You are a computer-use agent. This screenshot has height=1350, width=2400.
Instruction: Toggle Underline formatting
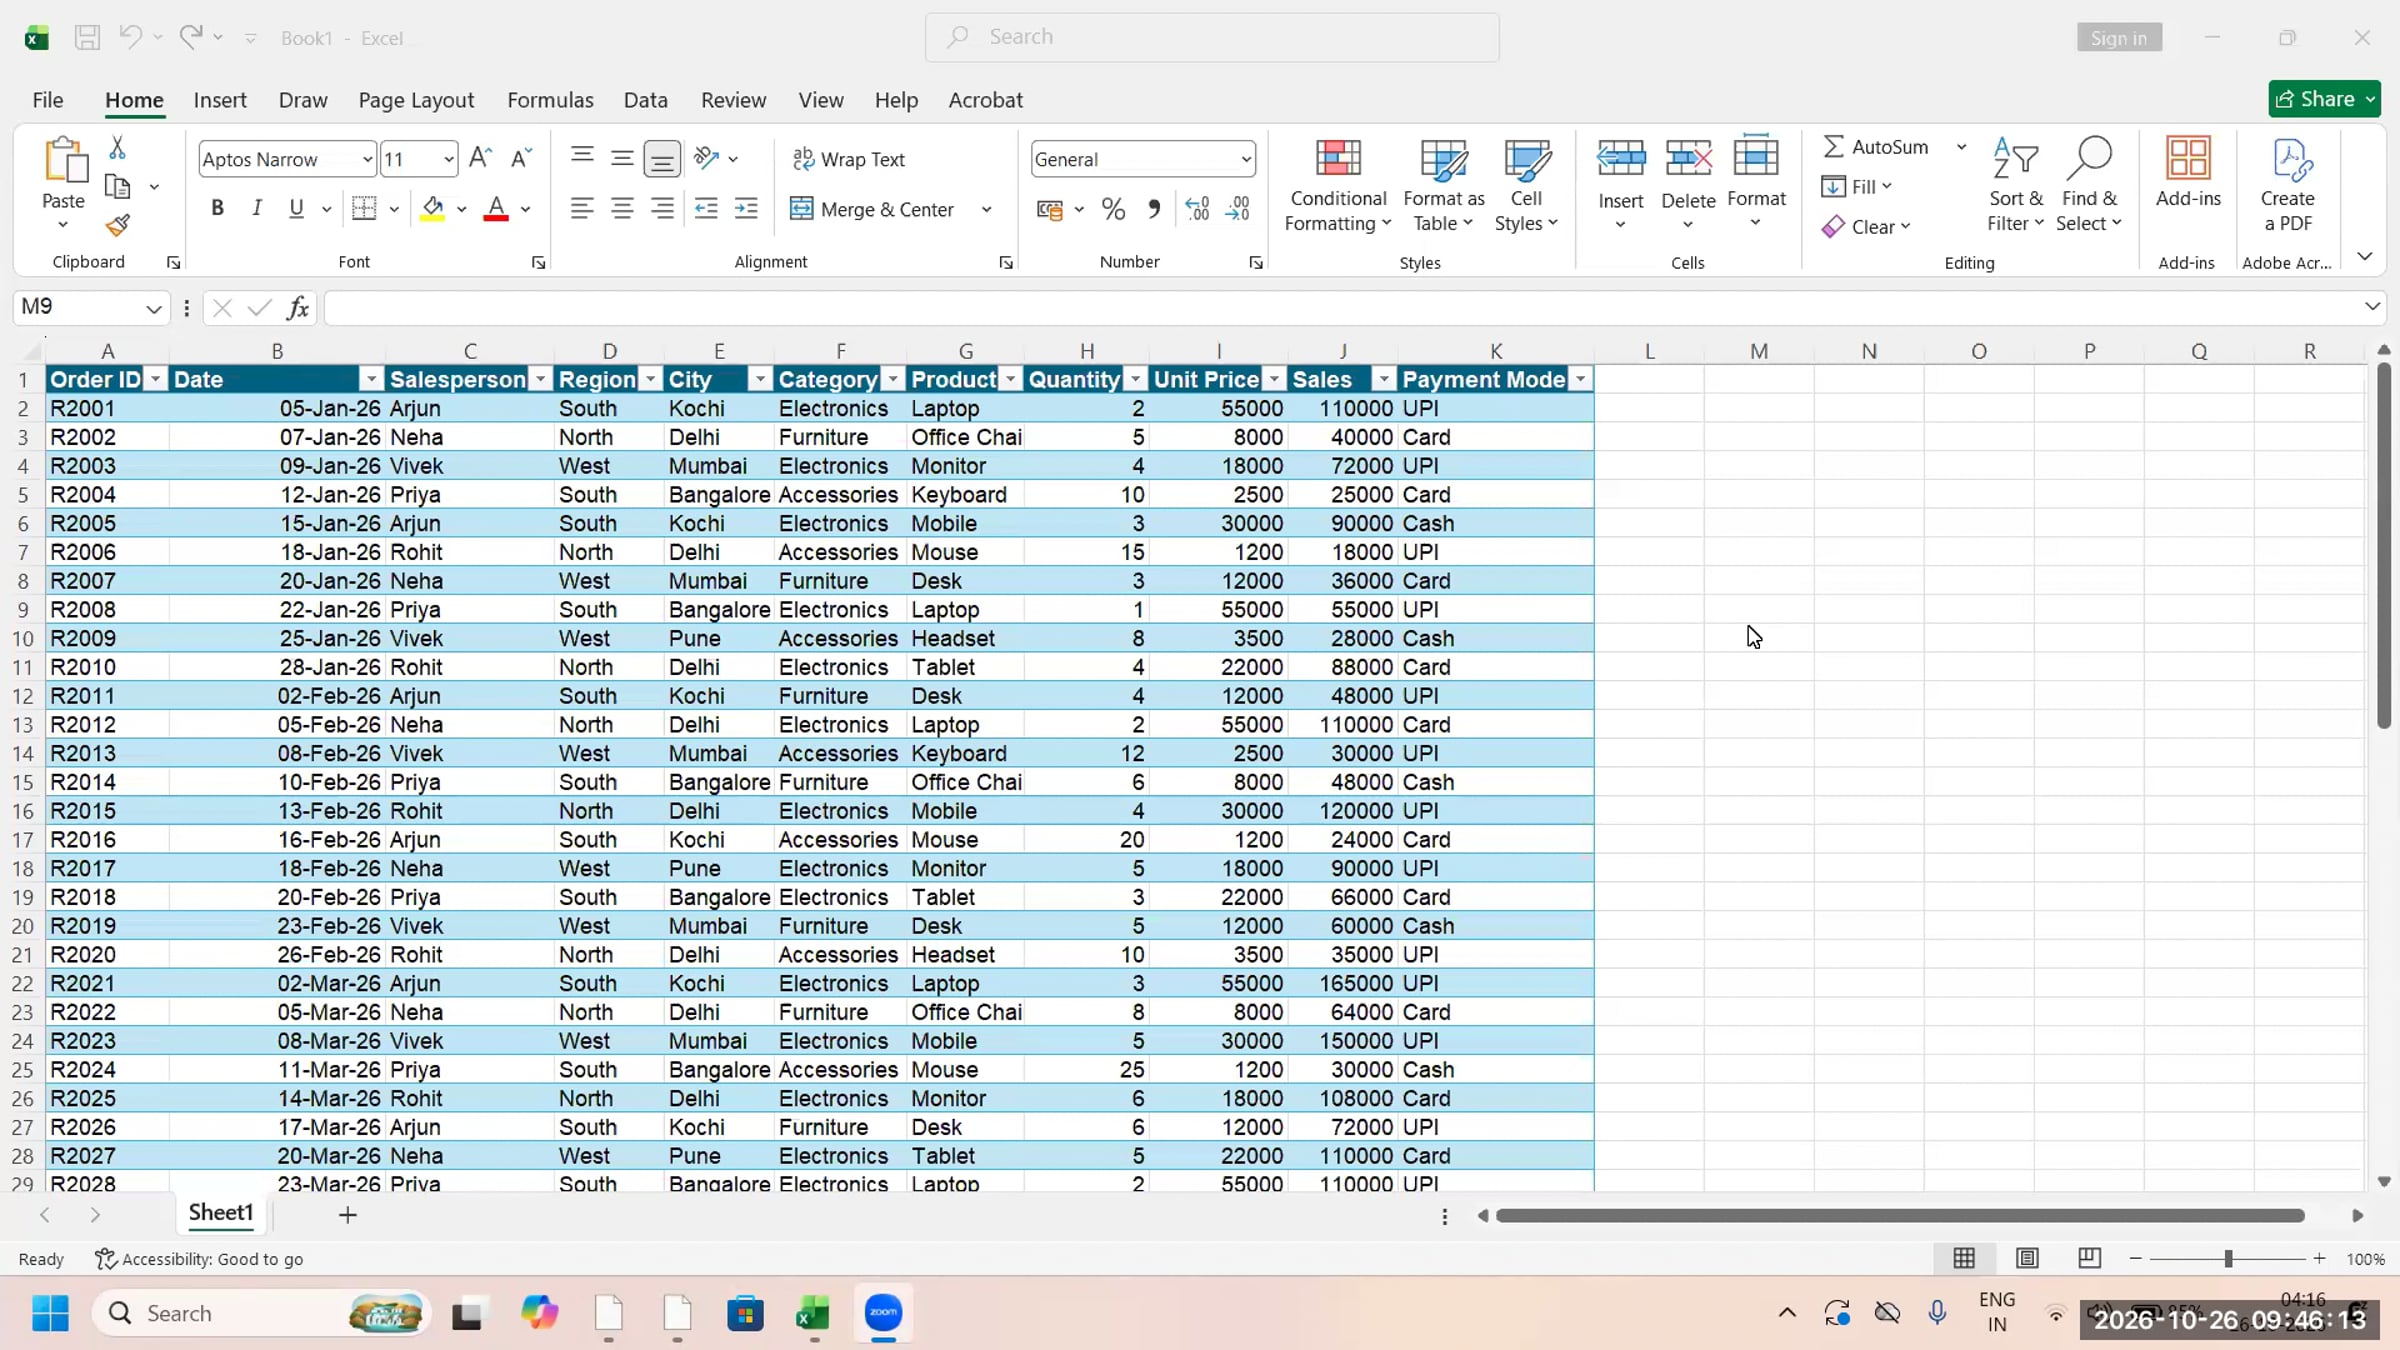296,208
